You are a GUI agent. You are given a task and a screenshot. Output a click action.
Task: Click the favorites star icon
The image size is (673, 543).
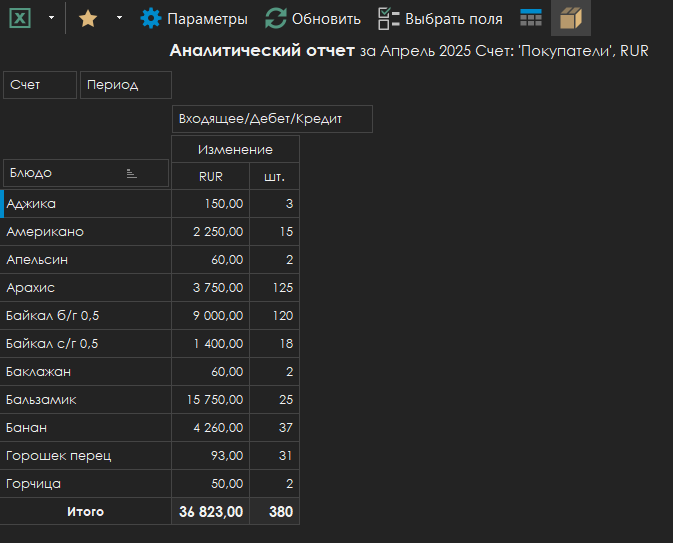coord(88,18)
